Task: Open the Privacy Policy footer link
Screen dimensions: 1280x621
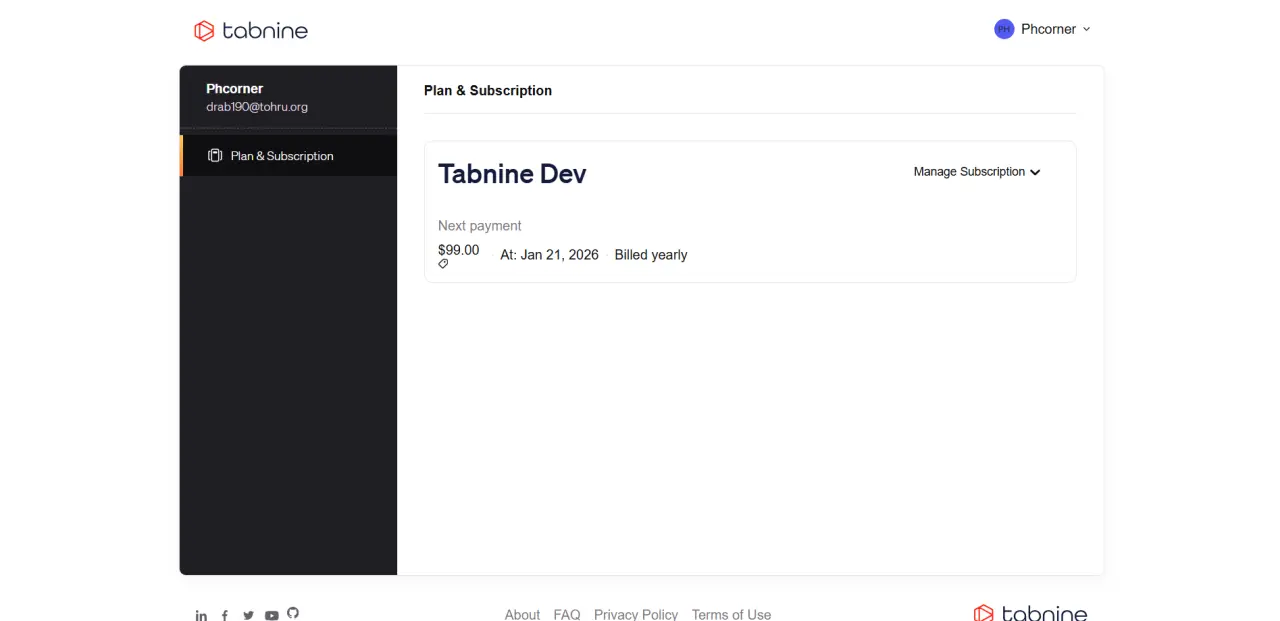Action: tap(636, 614)
